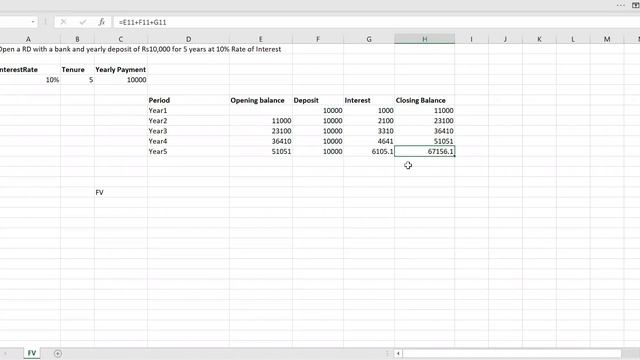Click the RD problem description text cell
640x360 pixels.
tap(140, 49)
